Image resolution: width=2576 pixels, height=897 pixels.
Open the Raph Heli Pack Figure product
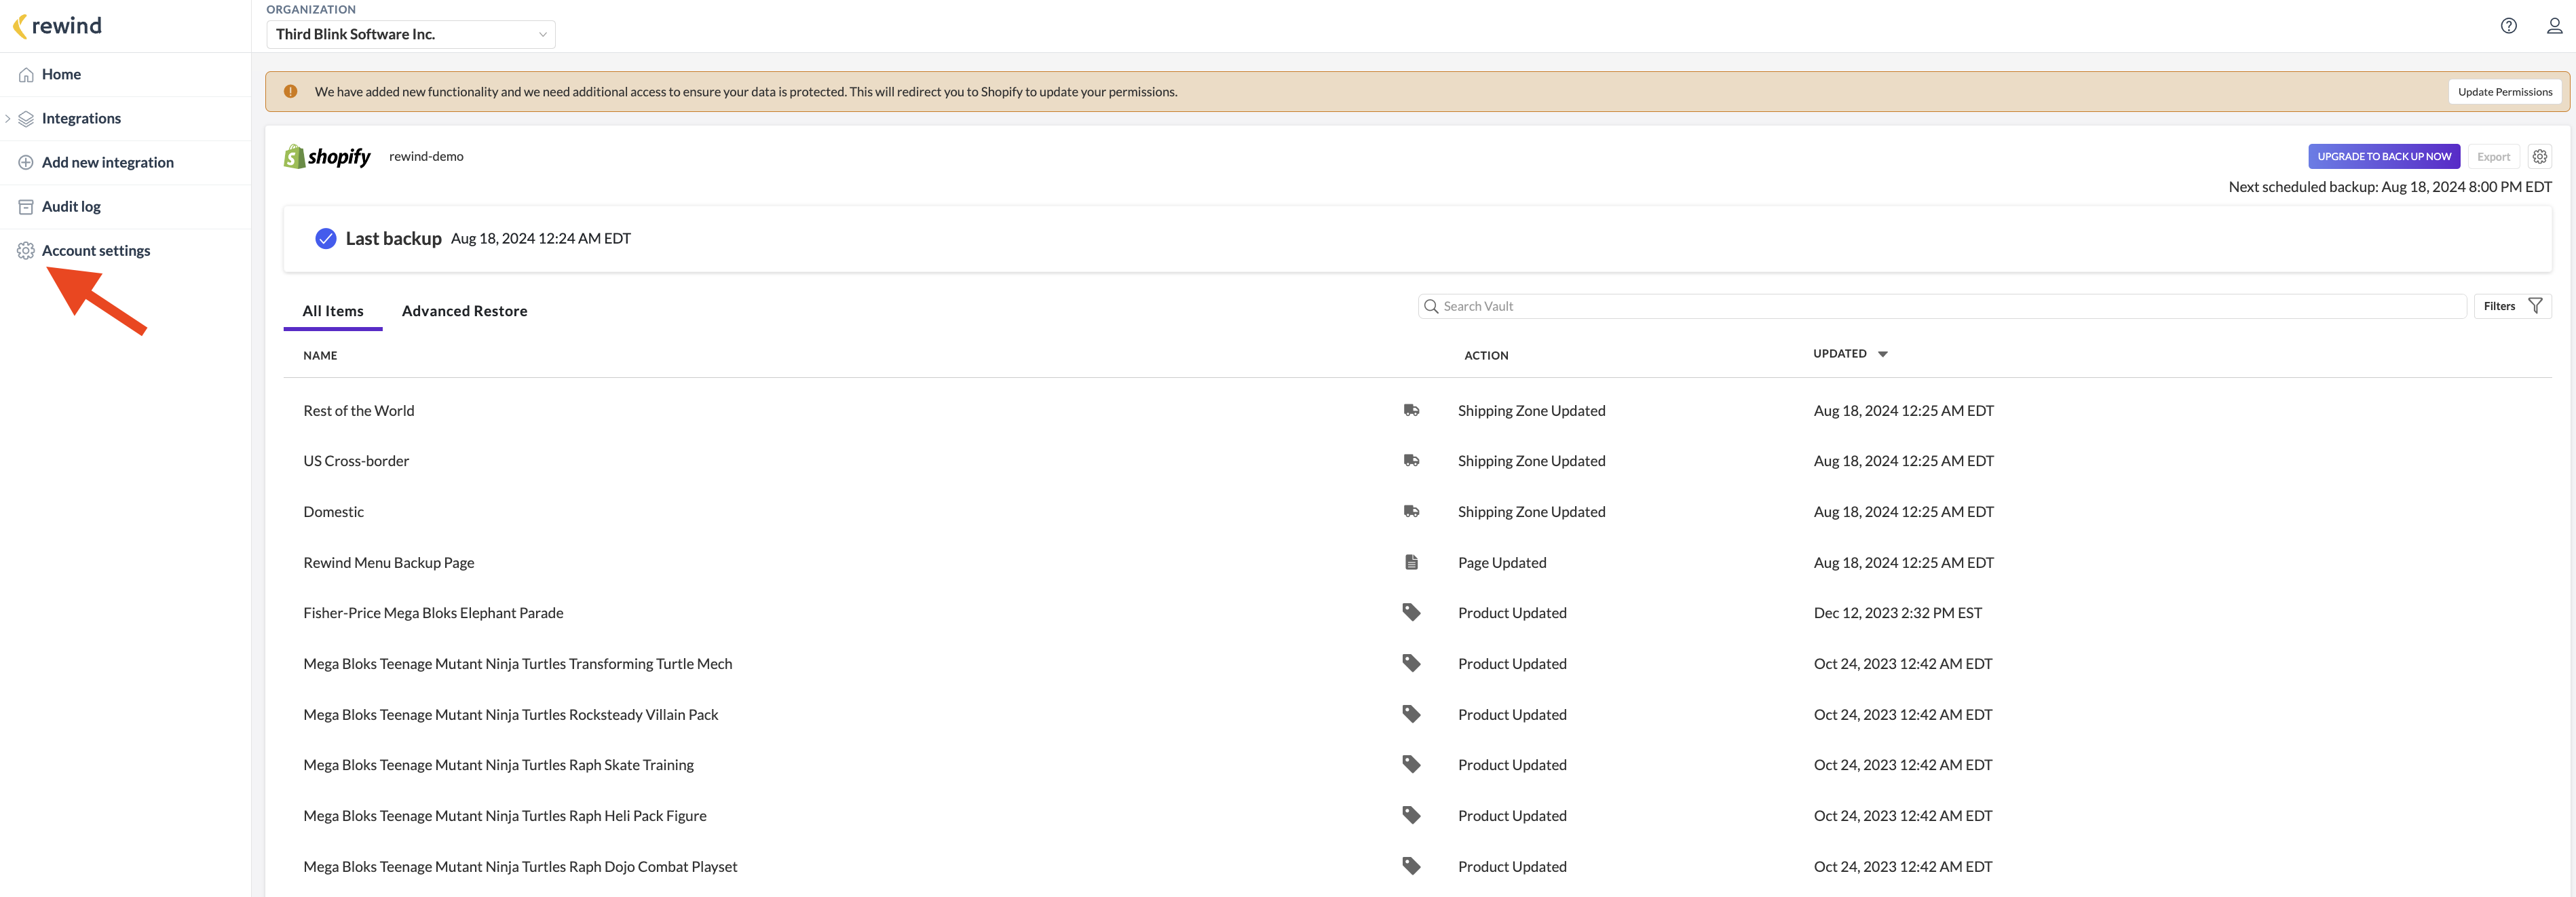click(x=504, y=816)
